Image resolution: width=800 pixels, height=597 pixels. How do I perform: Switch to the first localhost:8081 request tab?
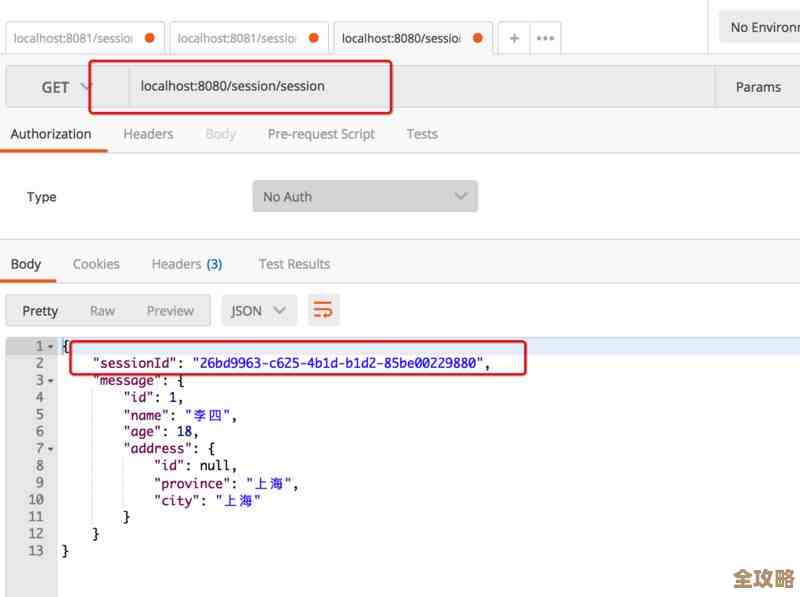pyautogui.click(x=73, y=38)
